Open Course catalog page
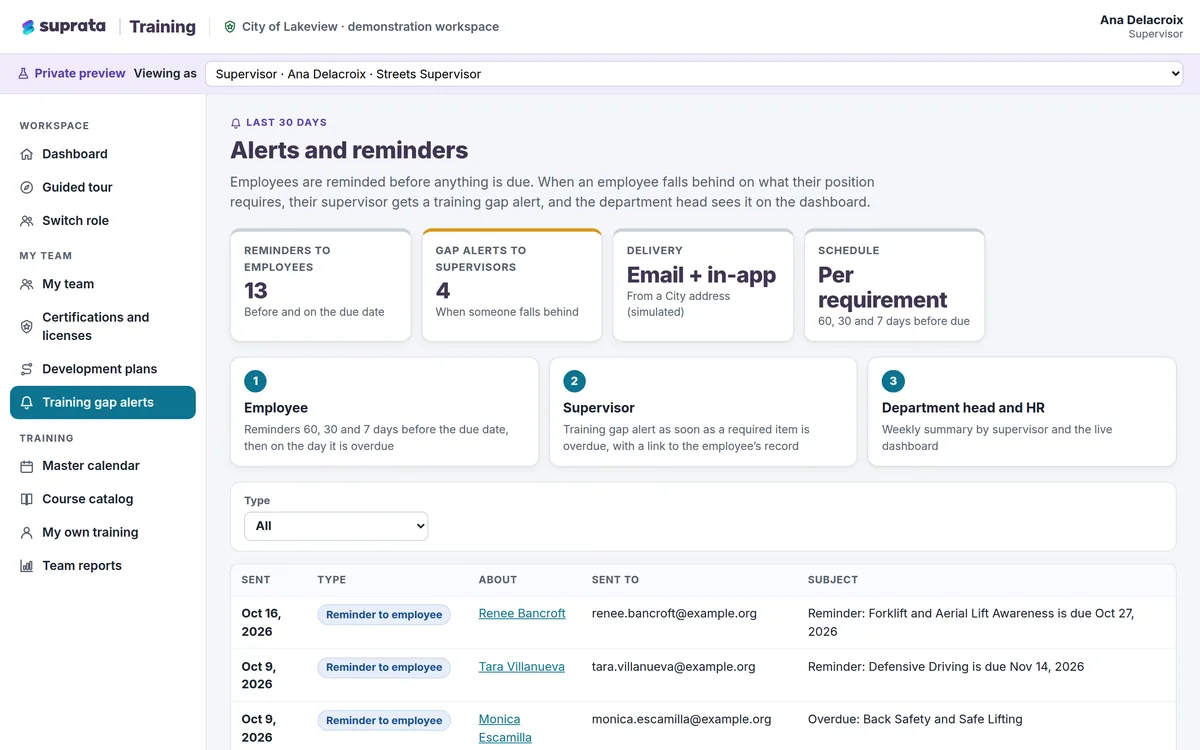Screen dimensions: 1200x750 click(x=103, y=499)
